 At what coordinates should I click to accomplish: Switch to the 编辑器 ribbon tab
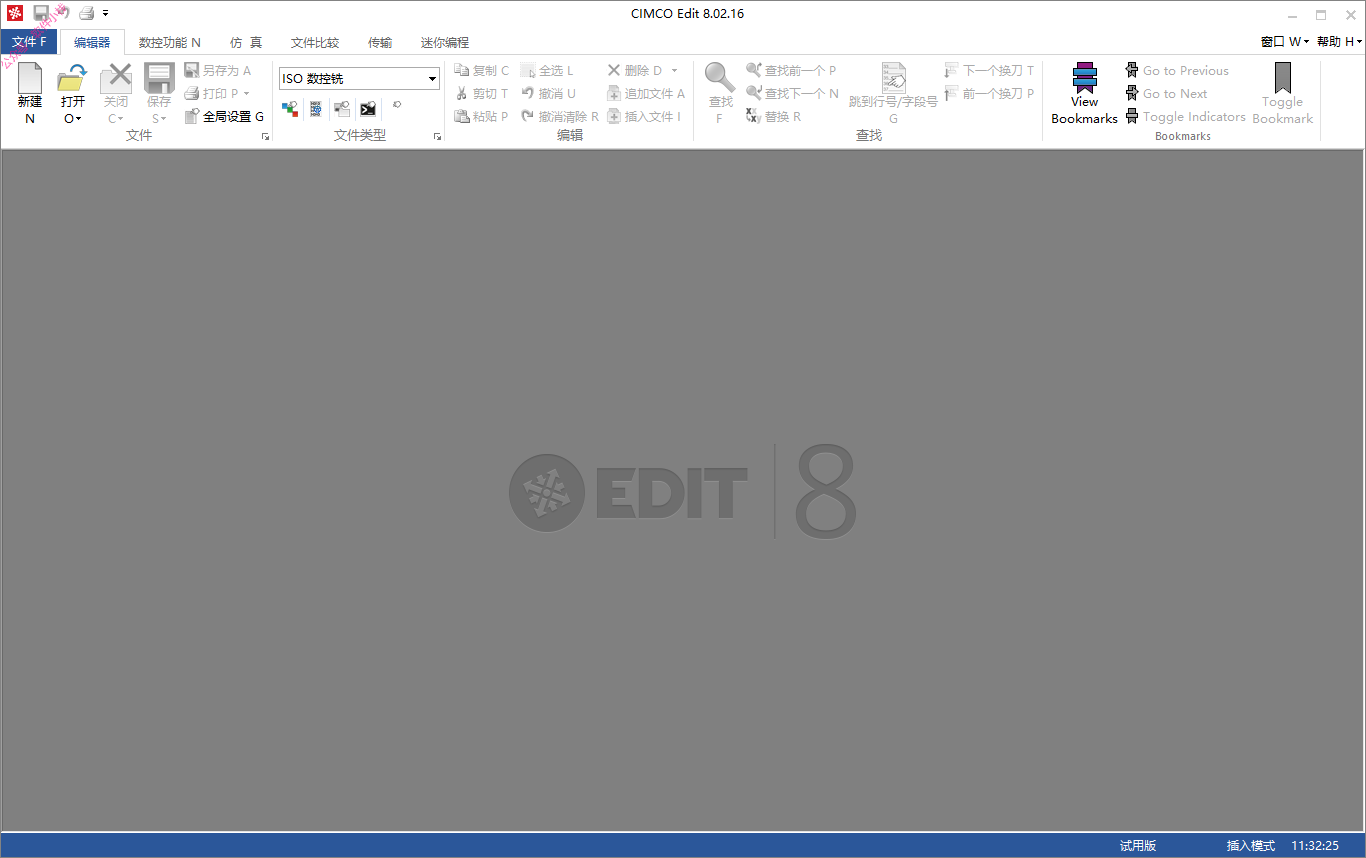coord(92,42)
